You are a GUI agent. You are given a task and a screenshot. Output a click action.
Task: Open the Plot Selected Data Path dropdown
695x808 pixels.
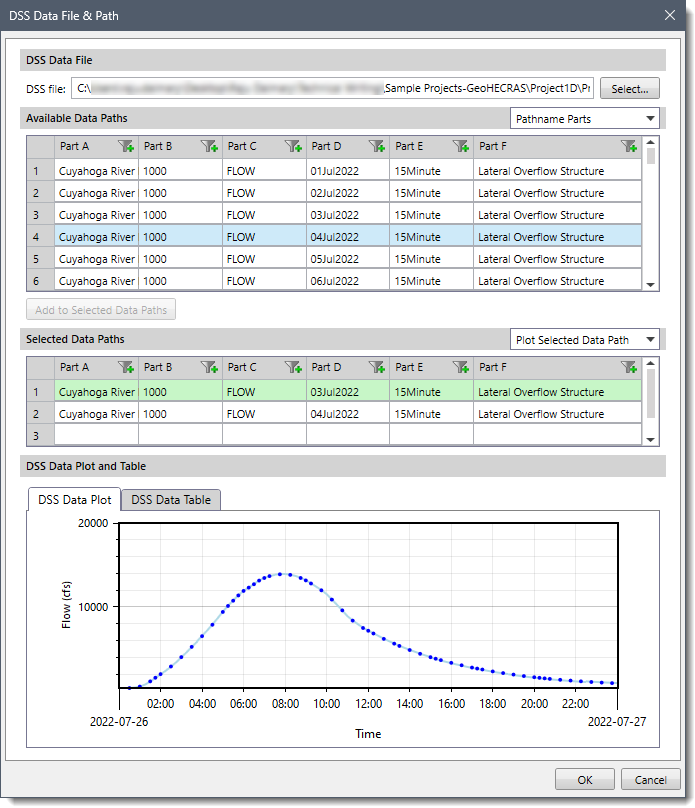tap(585, 340)
